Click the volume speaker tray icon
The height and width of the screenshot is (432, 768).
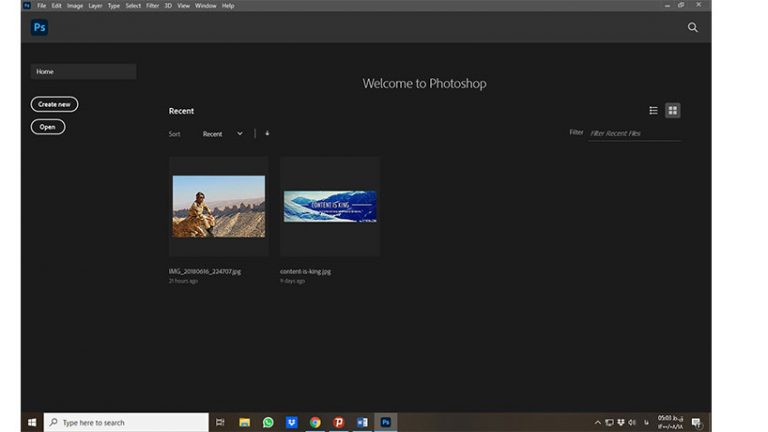(632, 422)
